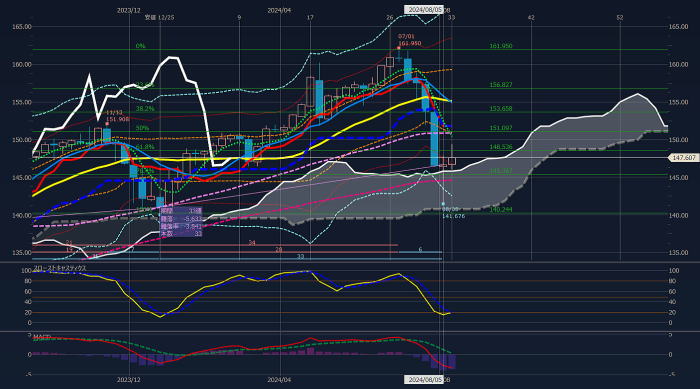Click bar-count label 6 near bottom

(420, 250)
